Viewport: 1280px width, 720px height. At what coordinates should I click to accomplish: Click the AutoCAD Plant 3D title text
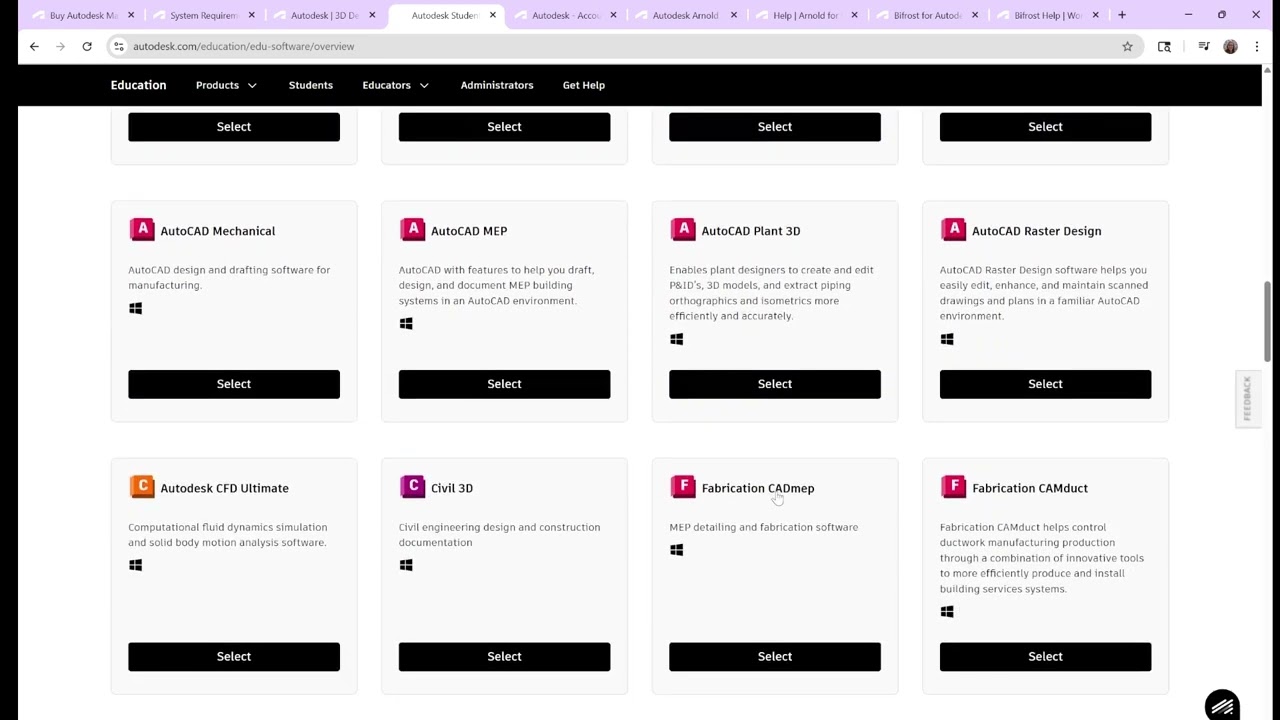click(x=751, y=231)
